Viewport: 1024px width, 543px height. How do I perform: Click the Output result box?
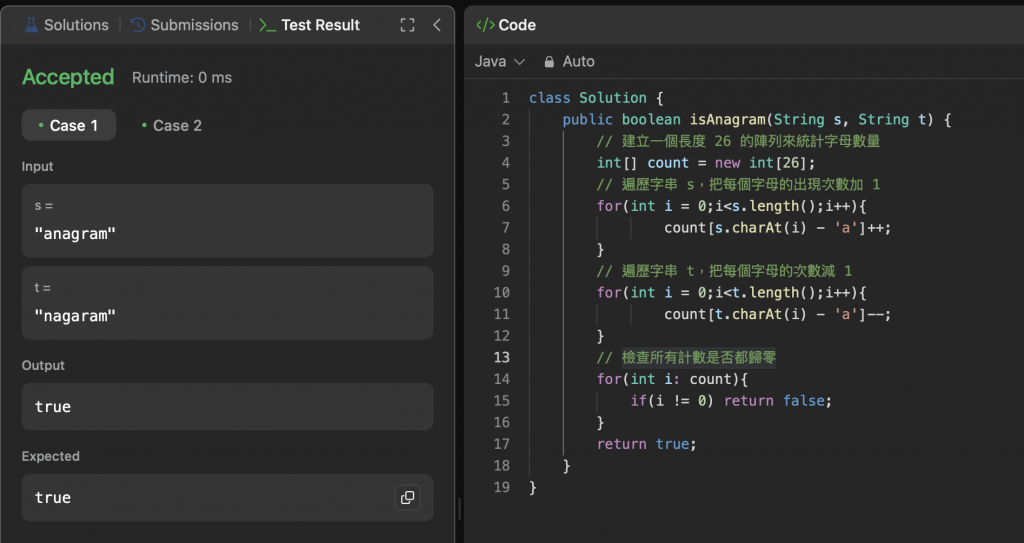pyautogui.click(x=227, y=407)
